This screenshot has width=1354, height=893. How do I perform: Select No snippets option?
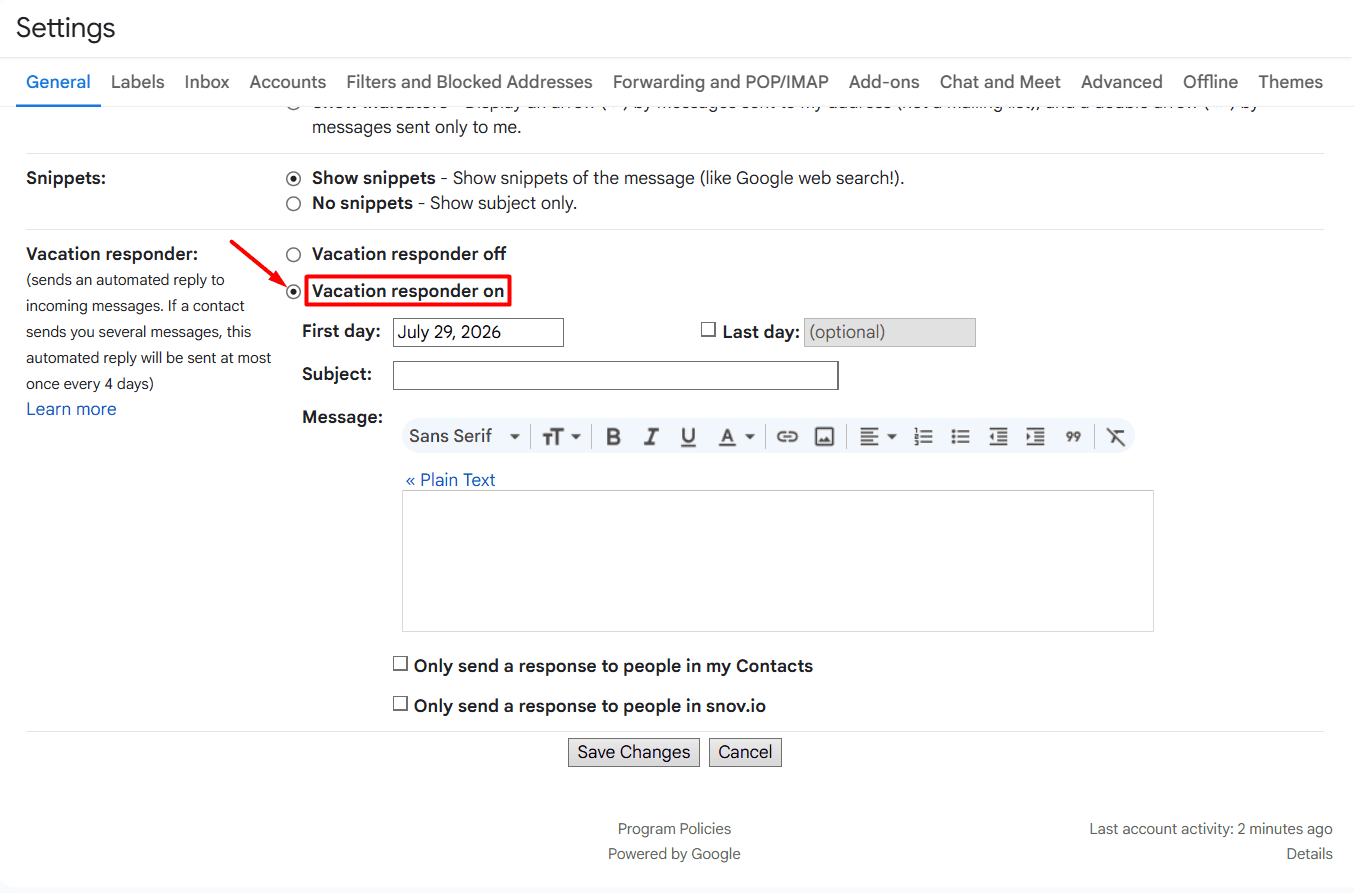[x=293, y=204]
